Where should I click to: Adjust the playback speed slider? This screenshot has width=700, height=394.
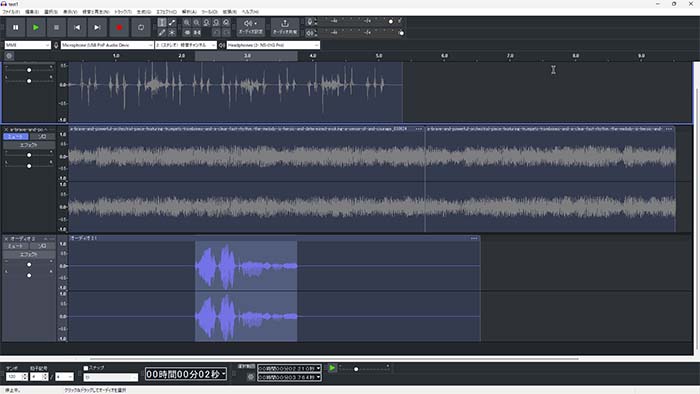pyautogui.click(x=356, y=369)
